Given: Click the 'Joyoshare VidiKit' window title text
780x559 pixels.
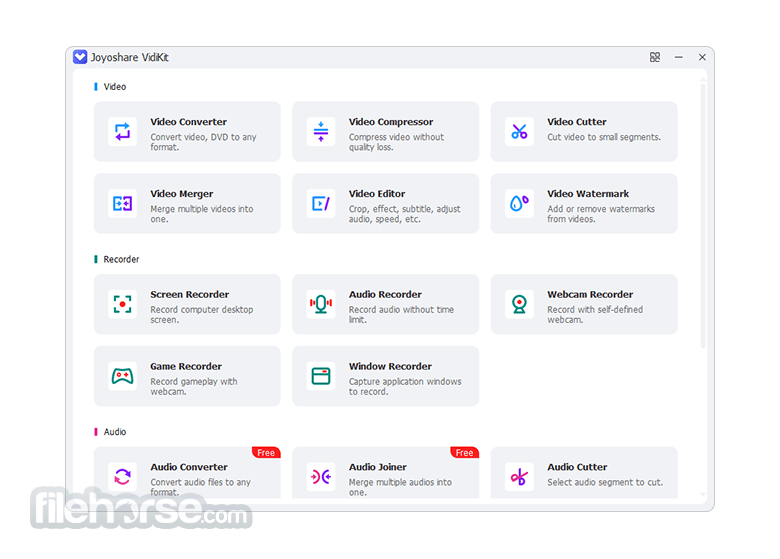Looking at the screenshot, I should coord(129,58).
